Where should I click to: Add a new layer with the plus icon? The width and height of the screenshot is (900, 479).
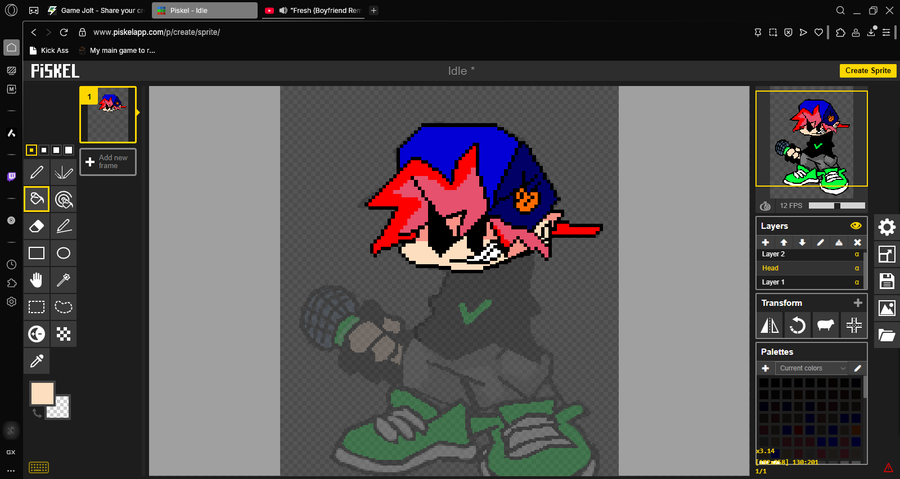pyautogui.click(x=765, y=243)
